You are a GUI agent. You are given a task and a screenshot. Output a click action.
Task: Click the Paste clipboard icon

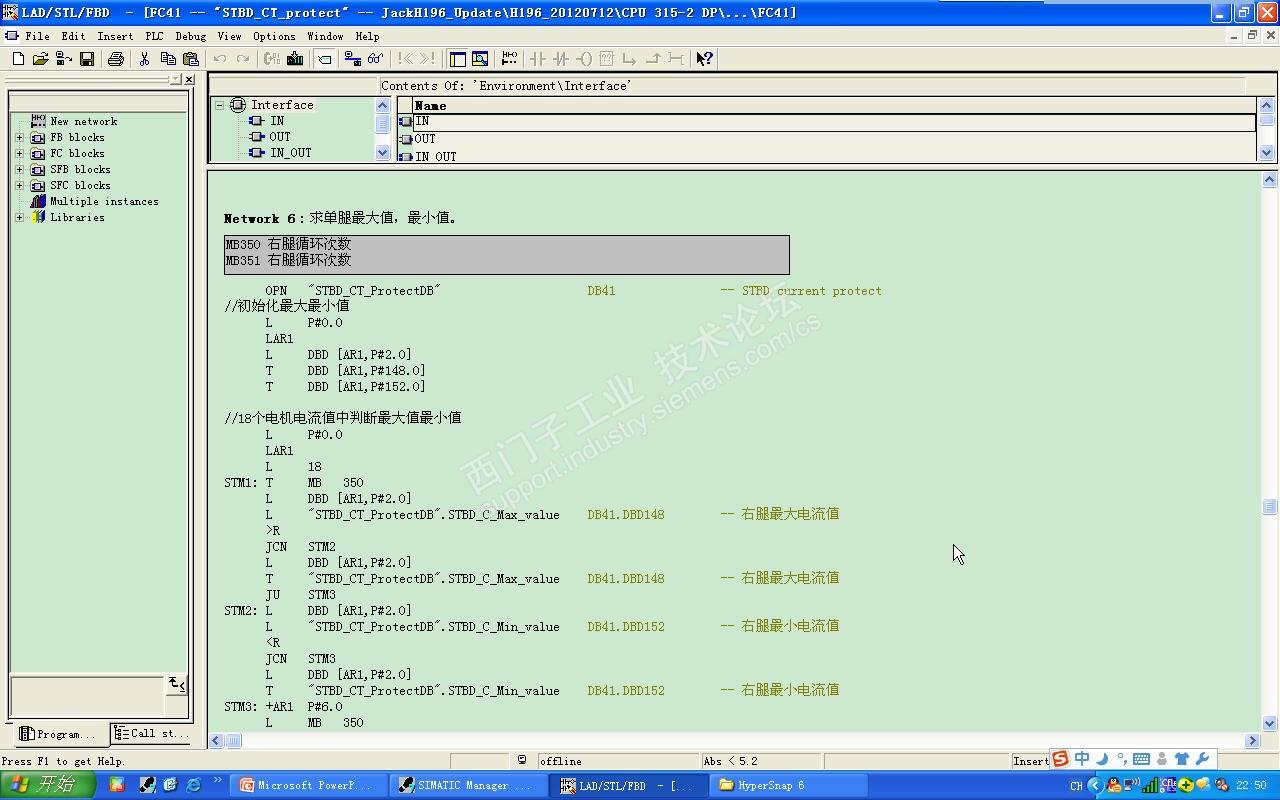click(191, 59)
